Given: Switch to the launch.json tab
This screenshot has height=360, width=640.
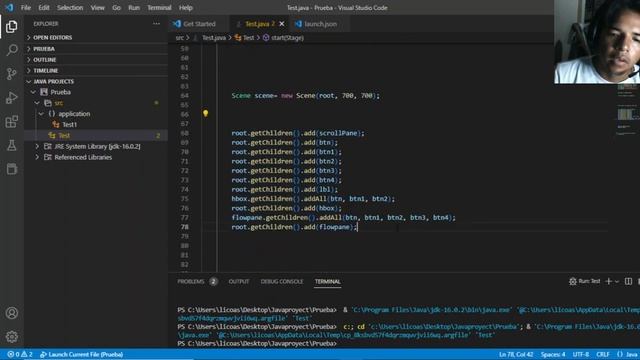Looking at the screenshot, I should [x=320, y=24].
